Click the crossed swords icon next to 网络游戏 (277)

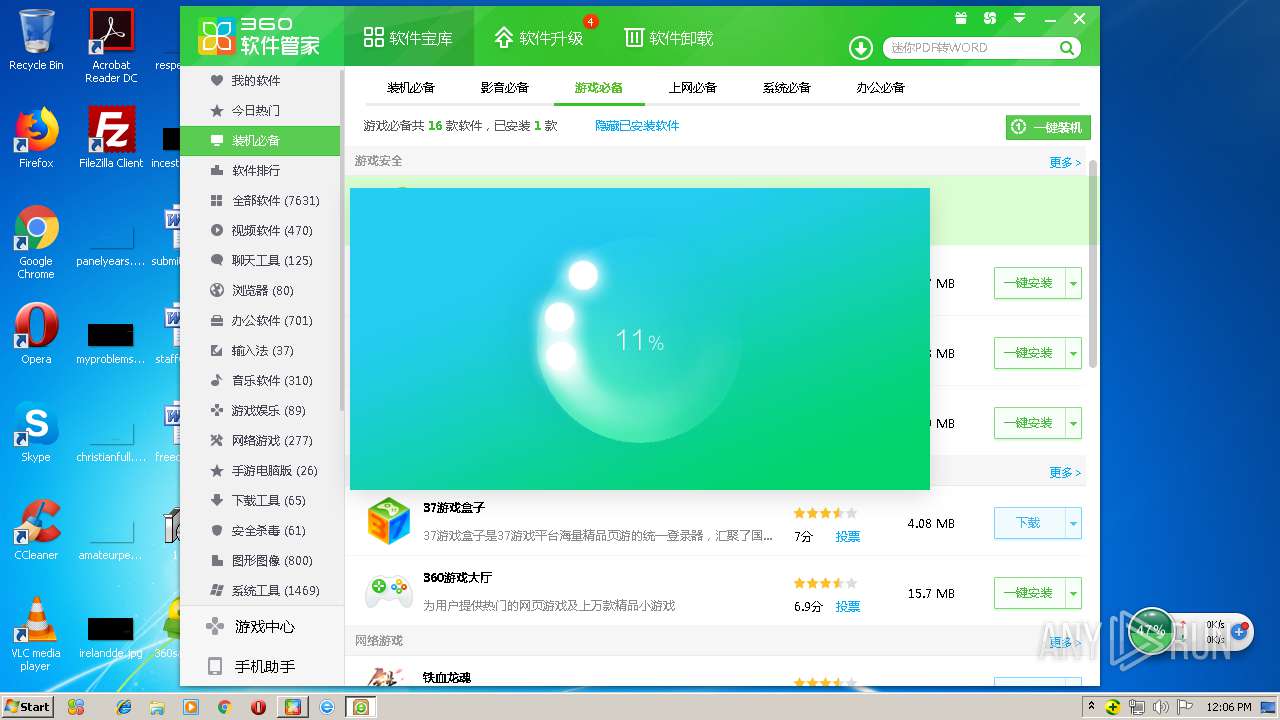click(x=216, y=440)
